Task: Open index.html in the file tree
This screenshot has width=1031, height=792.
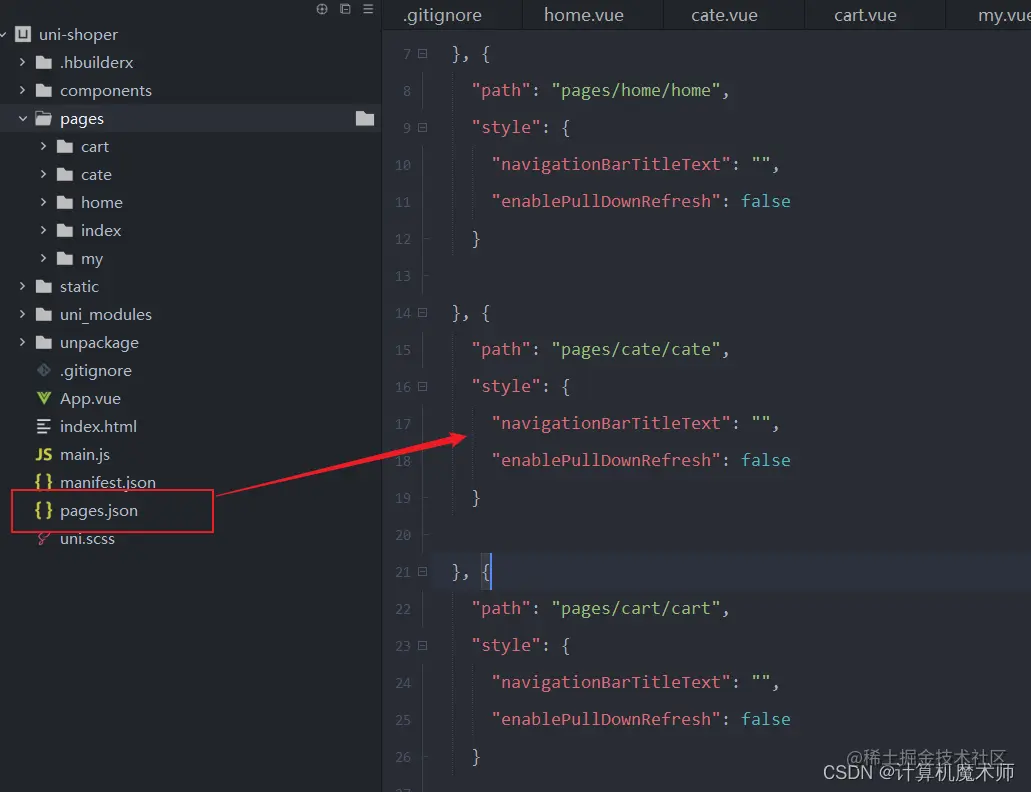Action: pyautogui.click(x=98, y=427)
